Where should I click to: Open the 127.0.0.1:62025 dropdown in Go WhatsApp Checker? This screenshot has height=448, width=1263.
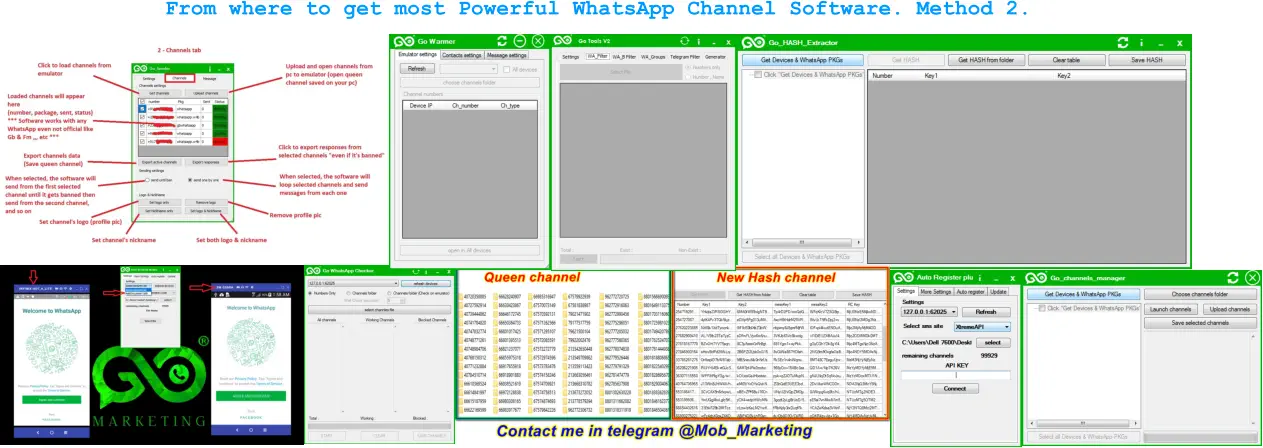pyautogui.click(x=352, y=283)
